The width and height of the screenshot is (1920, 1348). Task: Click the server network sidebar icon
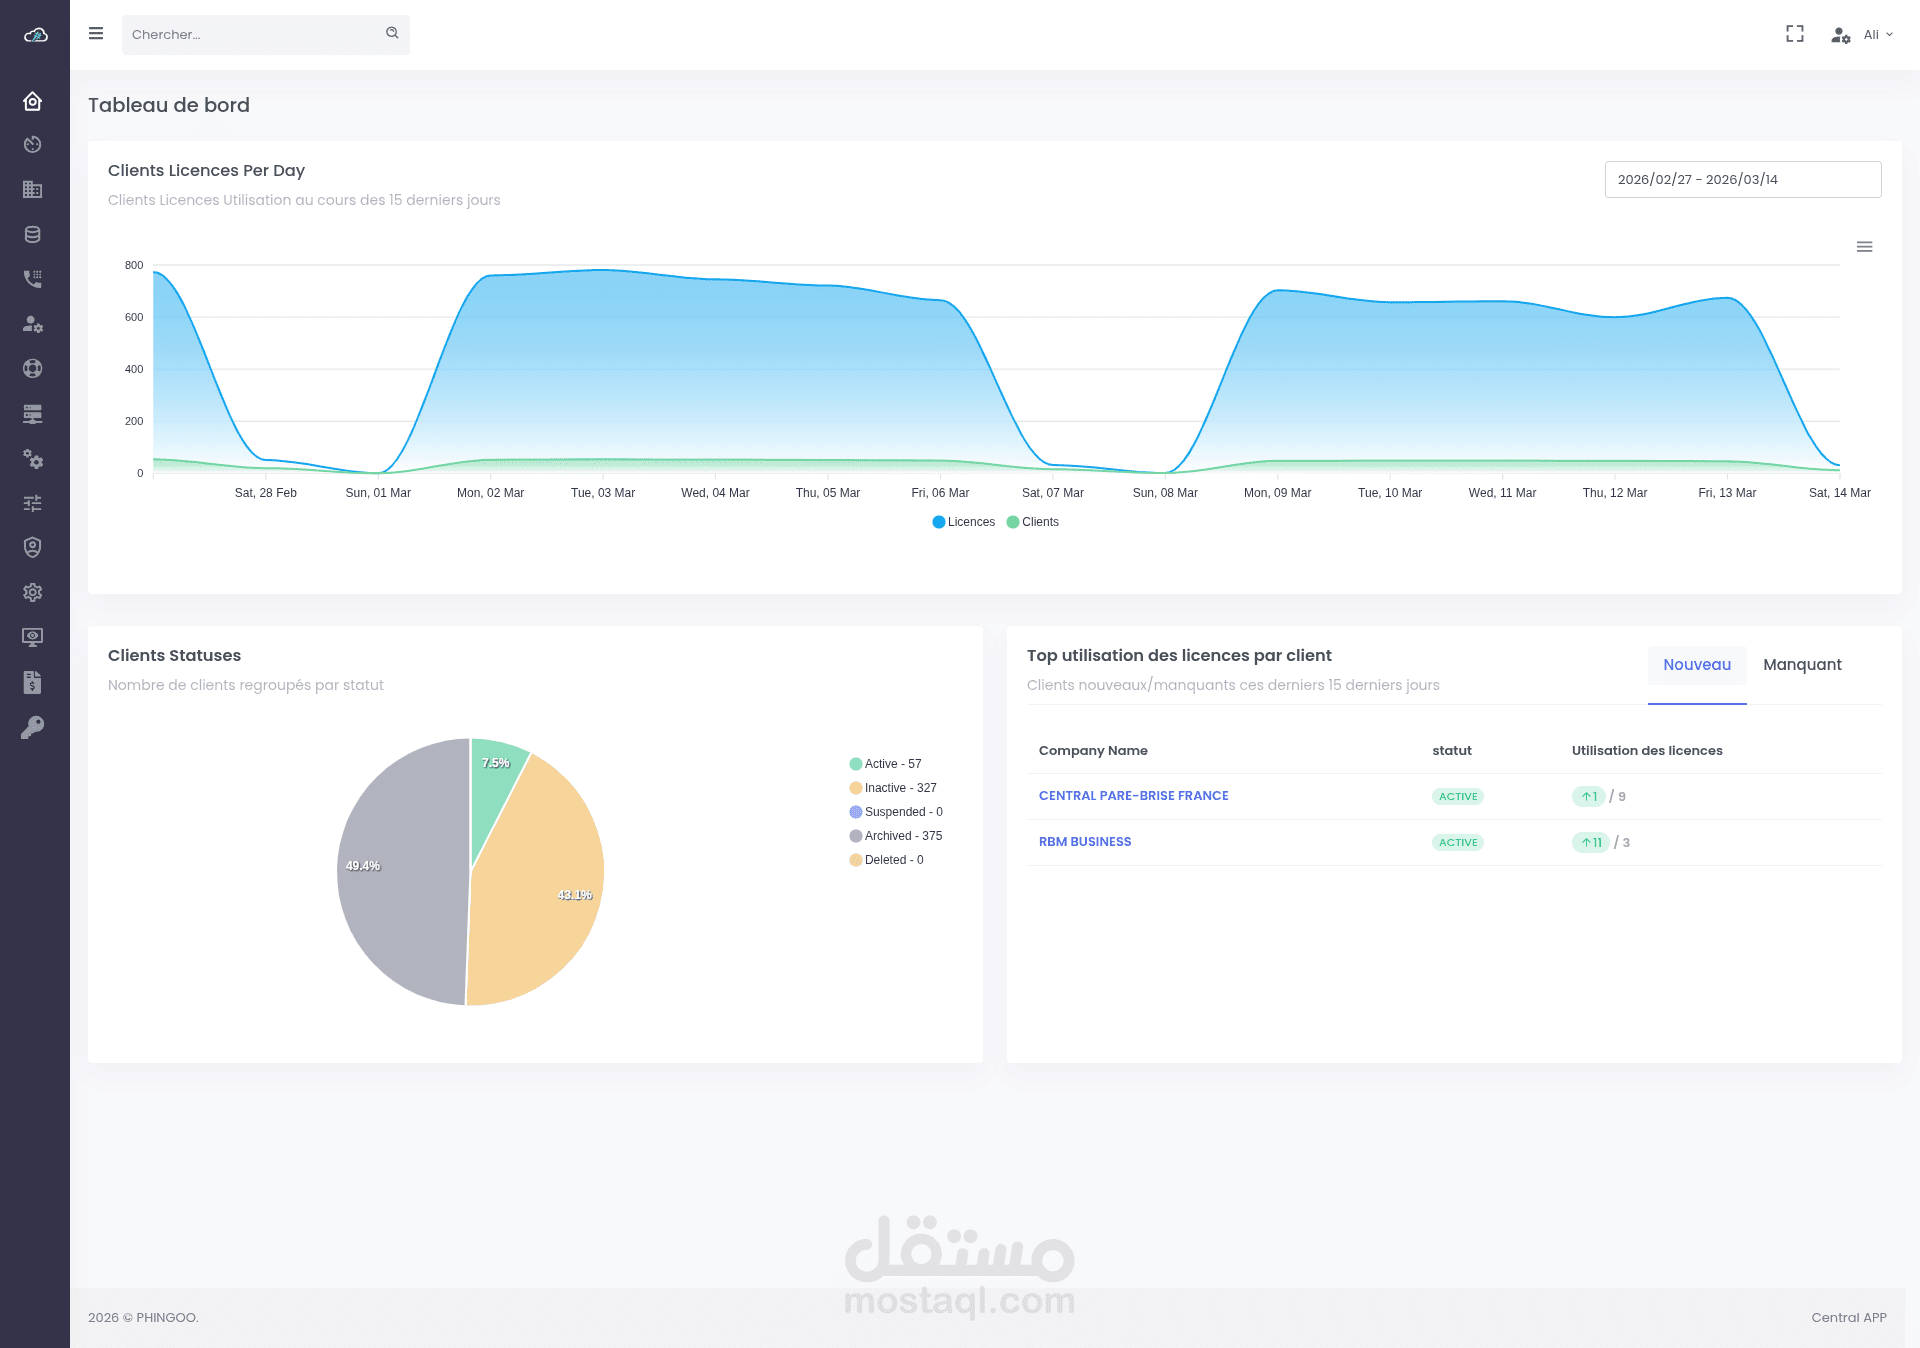coord(33,414)
